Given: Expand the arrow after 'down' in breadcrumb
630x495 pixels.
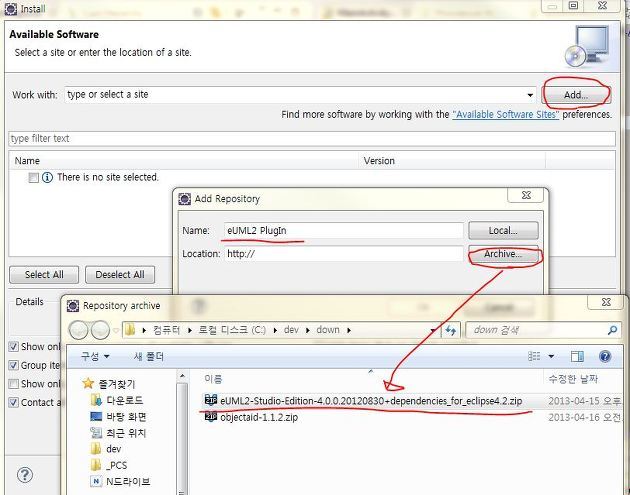Looking at the screenshot, I should point(349,330).
